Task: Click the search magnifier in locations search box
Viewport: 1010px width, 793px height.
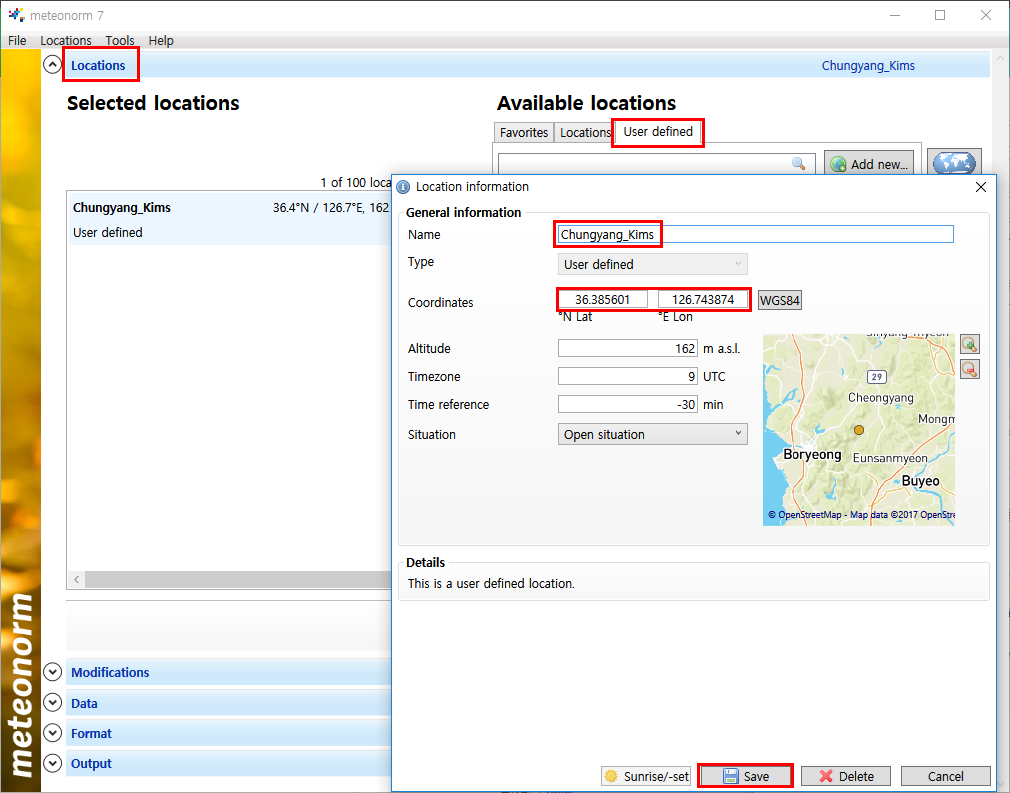Action: (x=798, y=164)
